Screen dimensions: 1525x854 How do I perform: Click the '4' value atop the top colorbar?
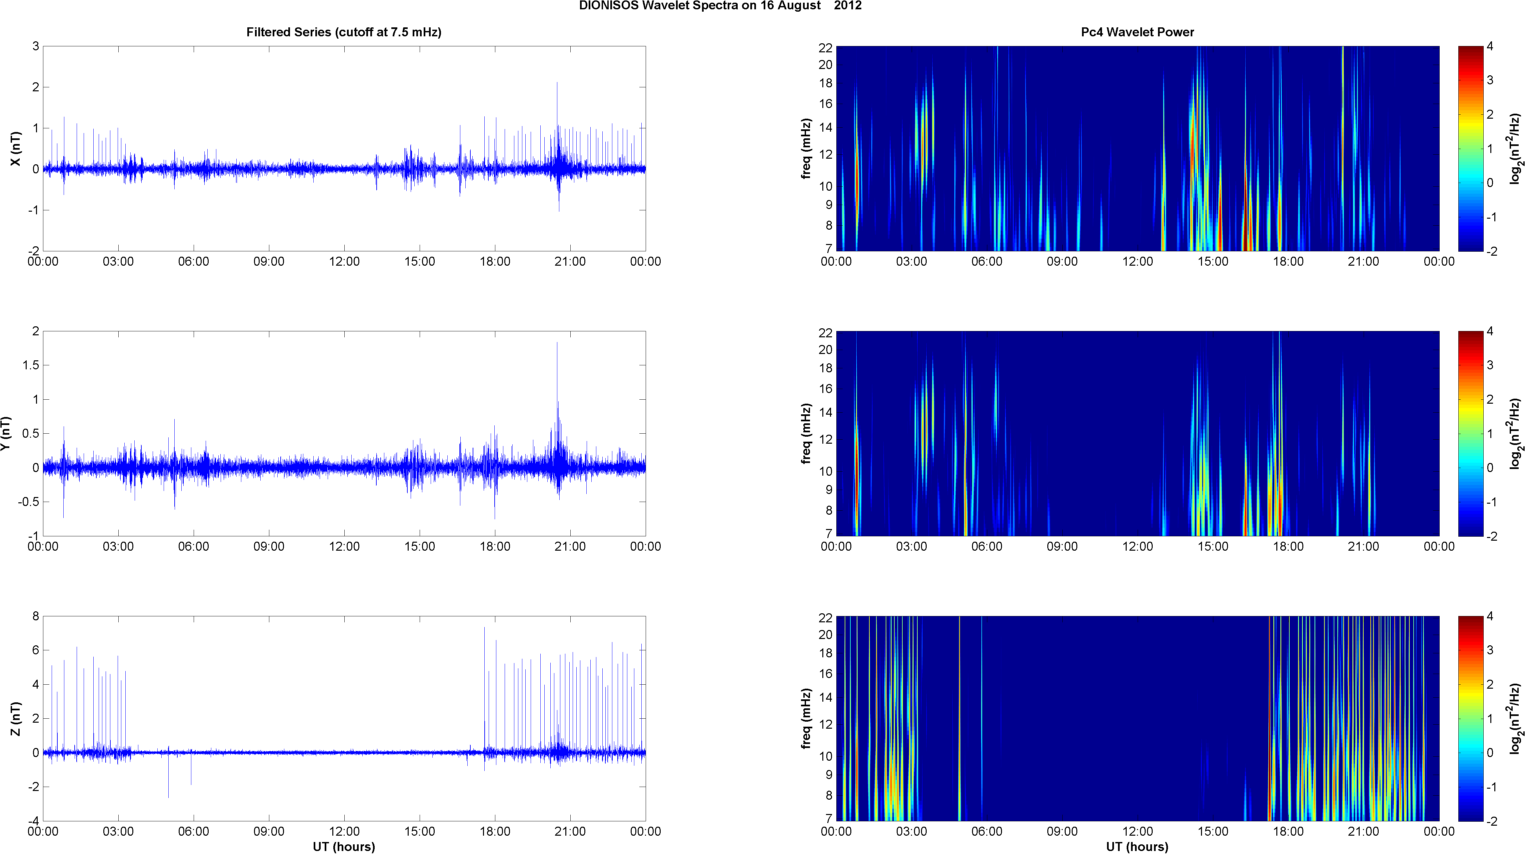[x=1490, y=47]
